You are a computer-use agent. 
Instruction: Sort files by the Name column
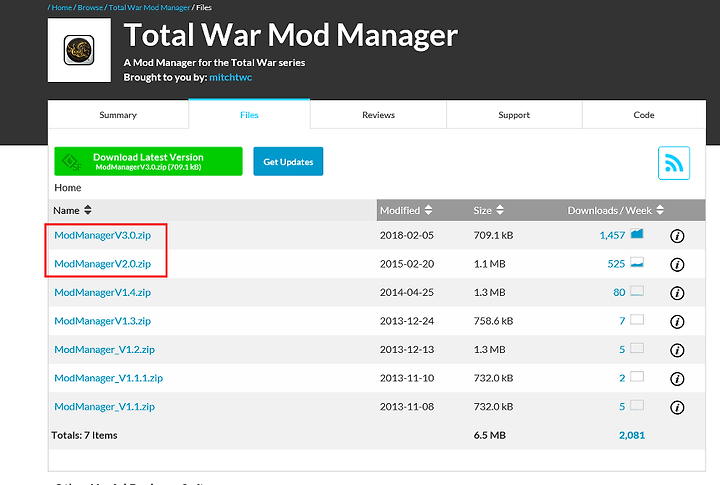coord(73,210)
